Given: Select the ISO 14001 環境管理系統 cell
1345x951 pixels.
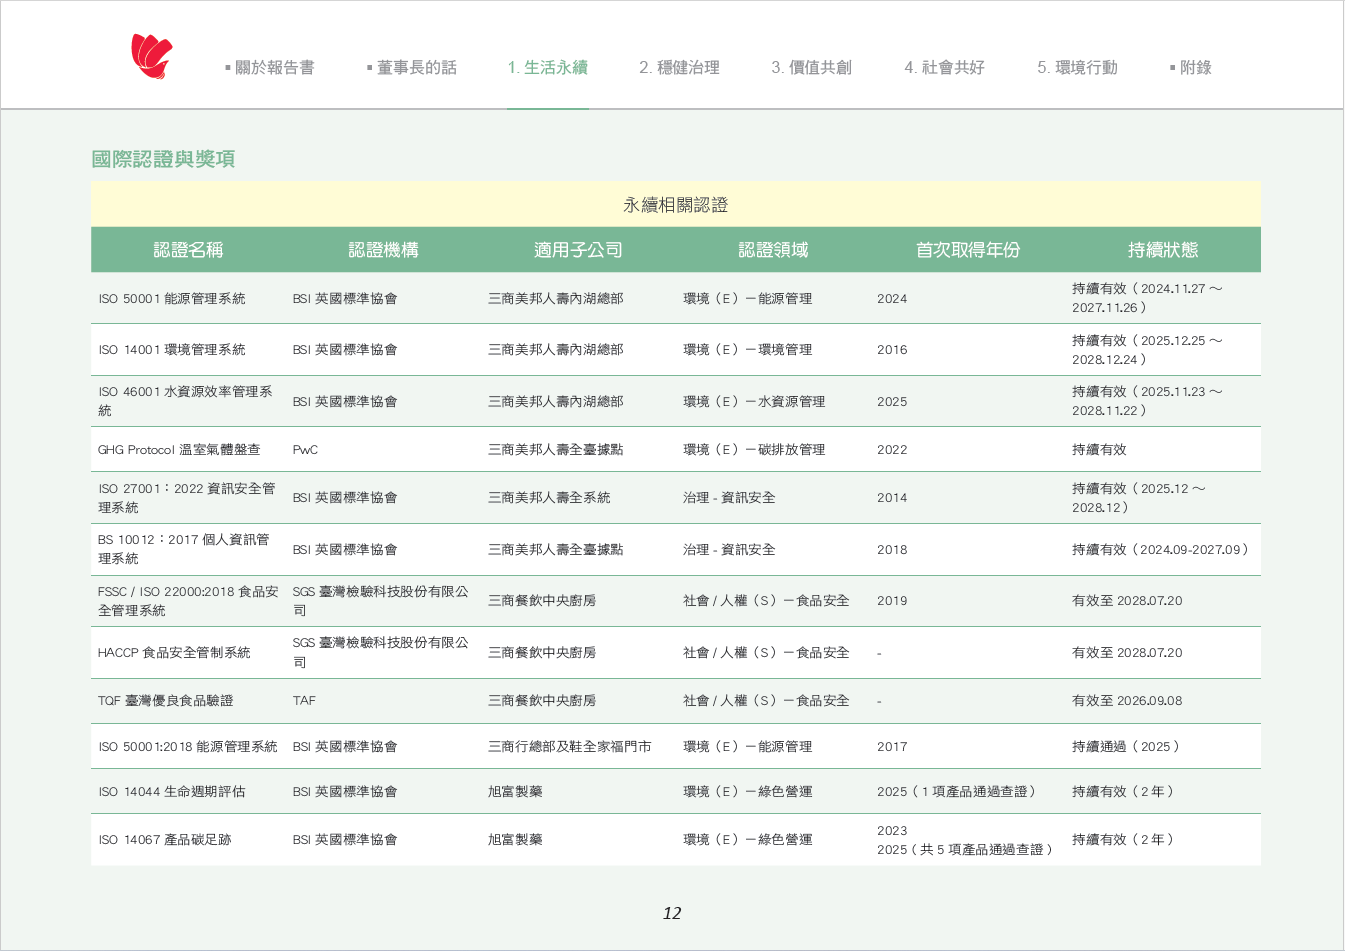Looking at the screenshot, I should (172, 350).
